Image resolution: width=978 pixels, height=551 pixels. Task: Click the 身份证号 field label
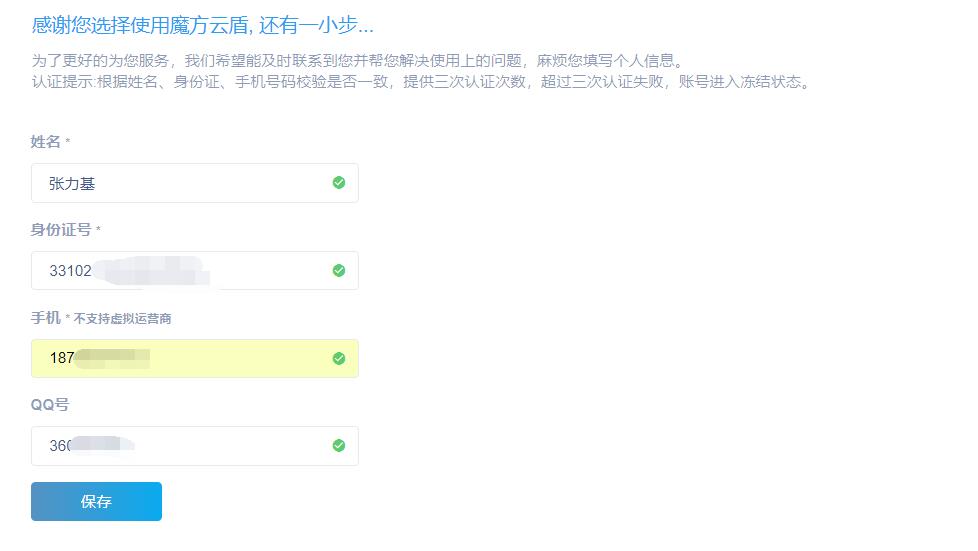coord(61,230)
